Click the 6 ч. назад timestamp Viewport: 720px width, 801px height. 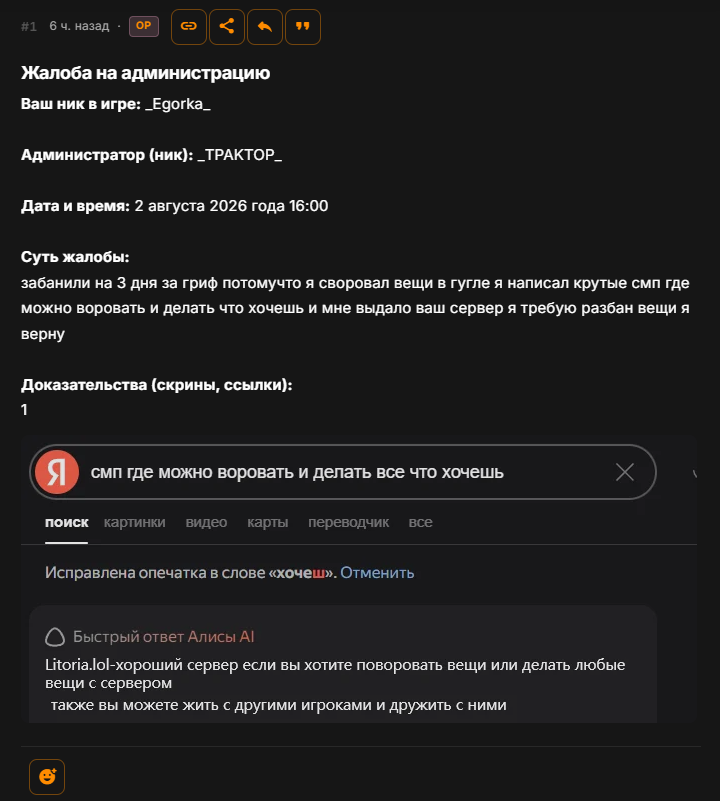(x=79, y=26)
